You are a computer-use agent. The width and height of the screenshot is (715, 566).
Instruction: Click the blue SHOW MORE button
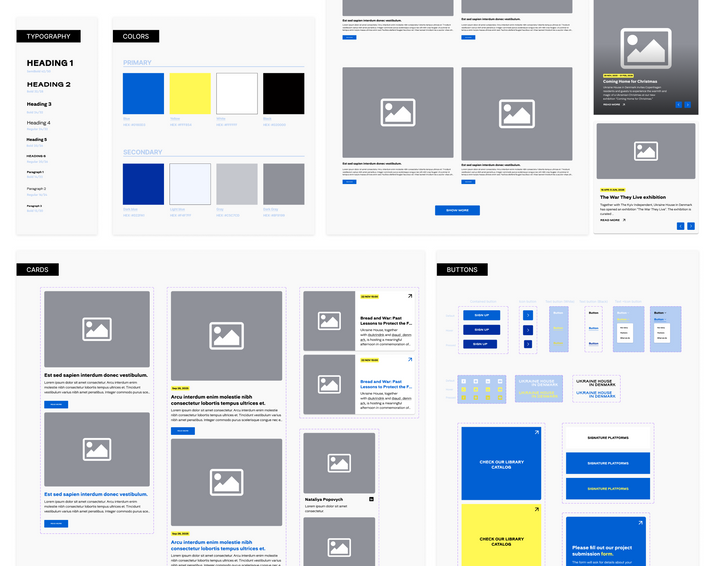coord(457,210)
